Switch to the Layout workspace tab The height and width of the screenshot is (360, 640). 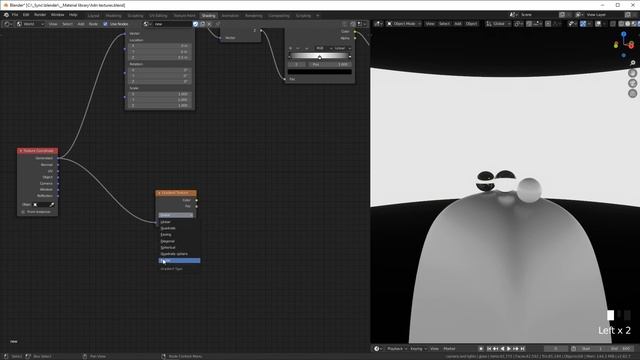point(93,16)
